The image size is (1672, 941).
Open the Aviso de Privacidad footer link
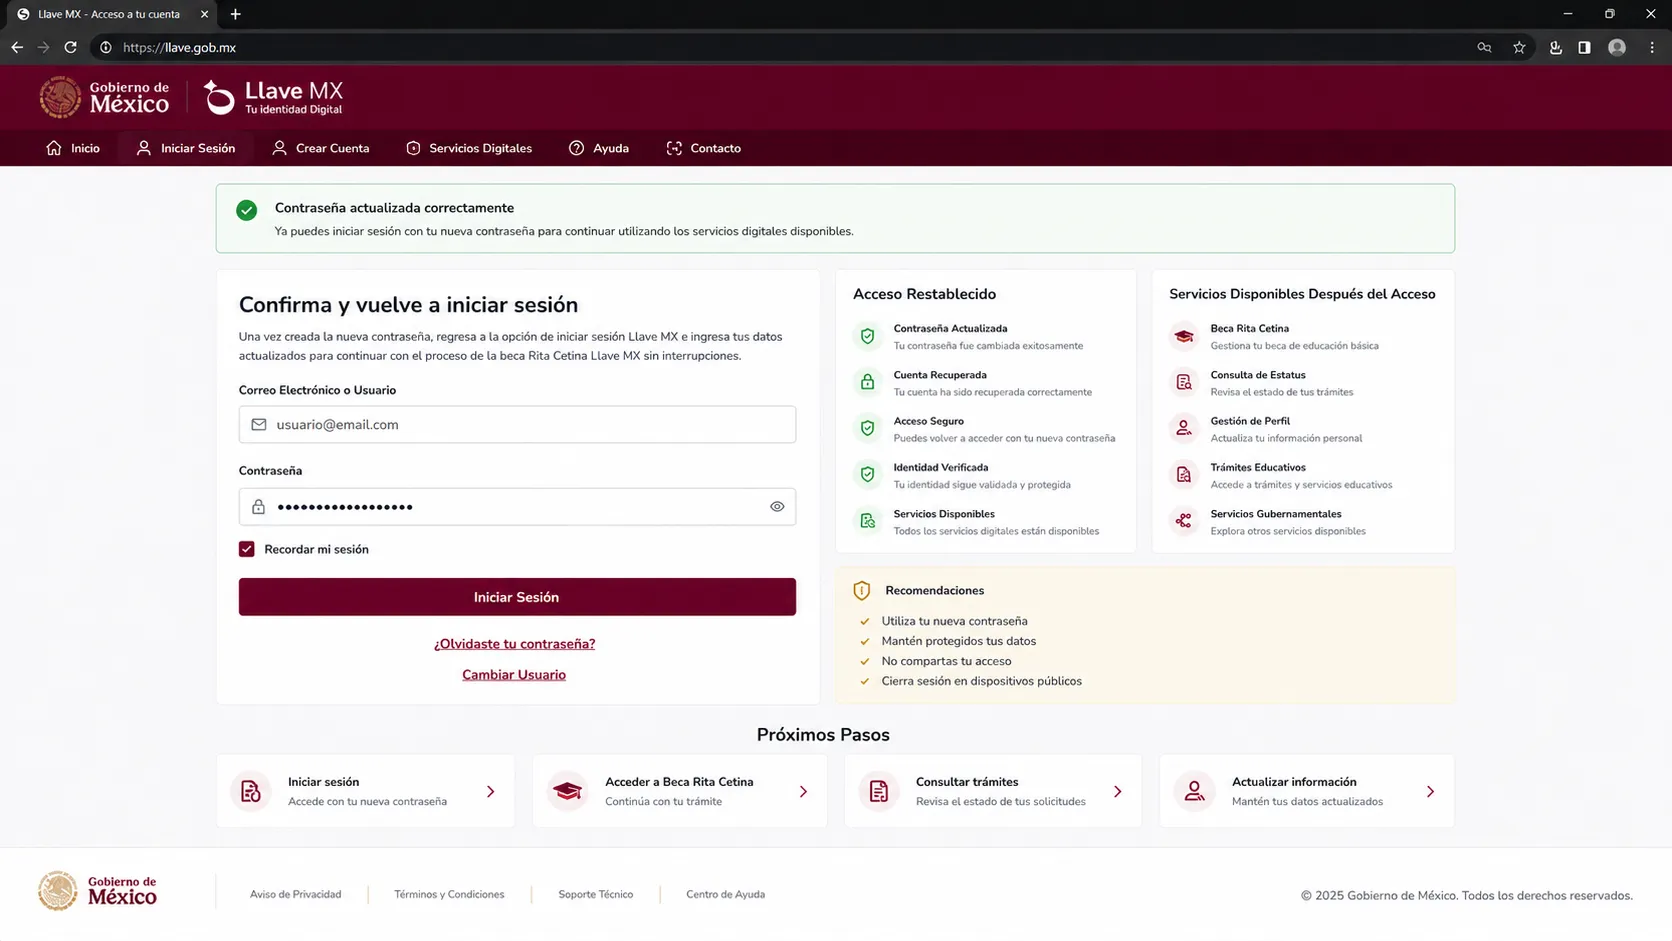click(296, 894)
